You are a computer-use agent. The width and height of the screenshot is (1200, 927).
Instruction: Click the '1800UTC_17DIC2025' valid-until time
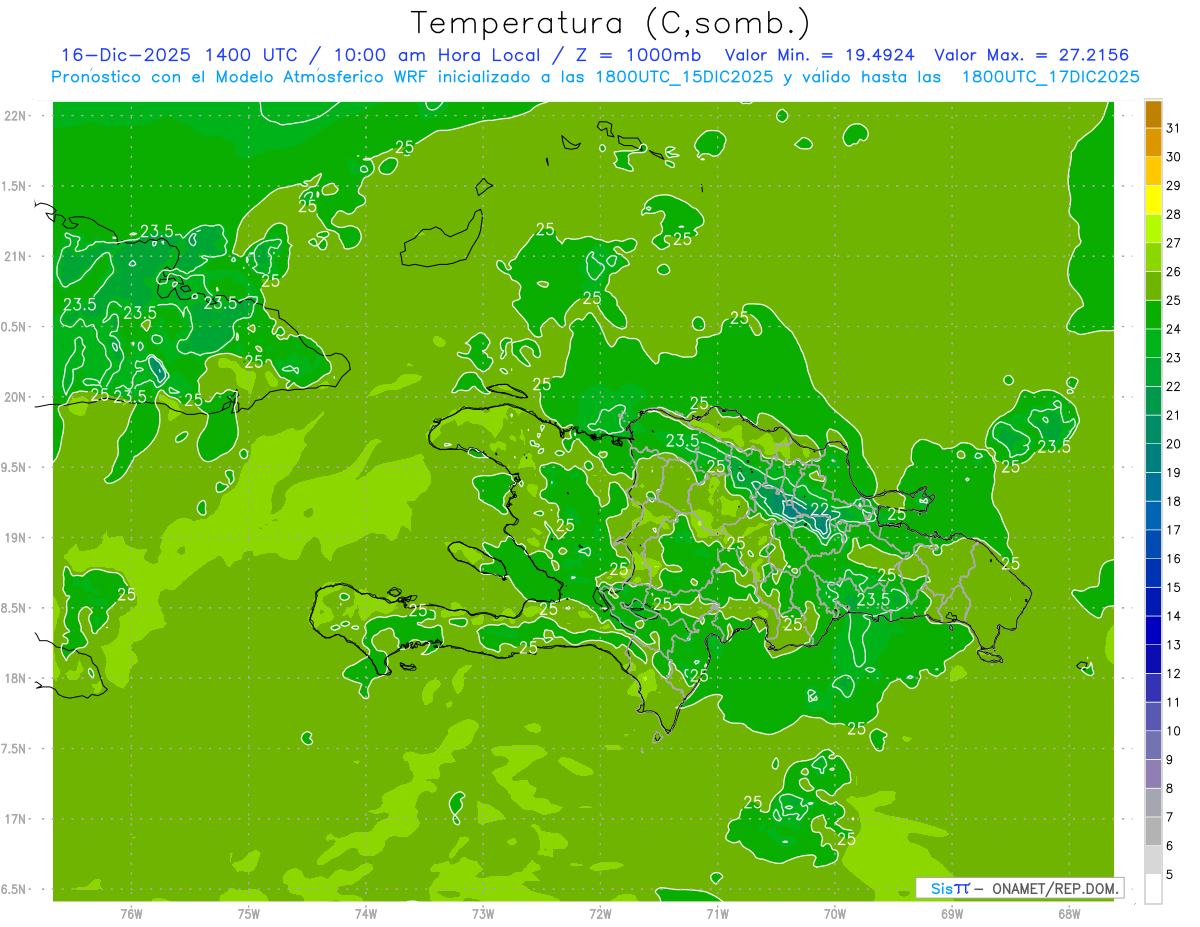(x=1051, y=77)
